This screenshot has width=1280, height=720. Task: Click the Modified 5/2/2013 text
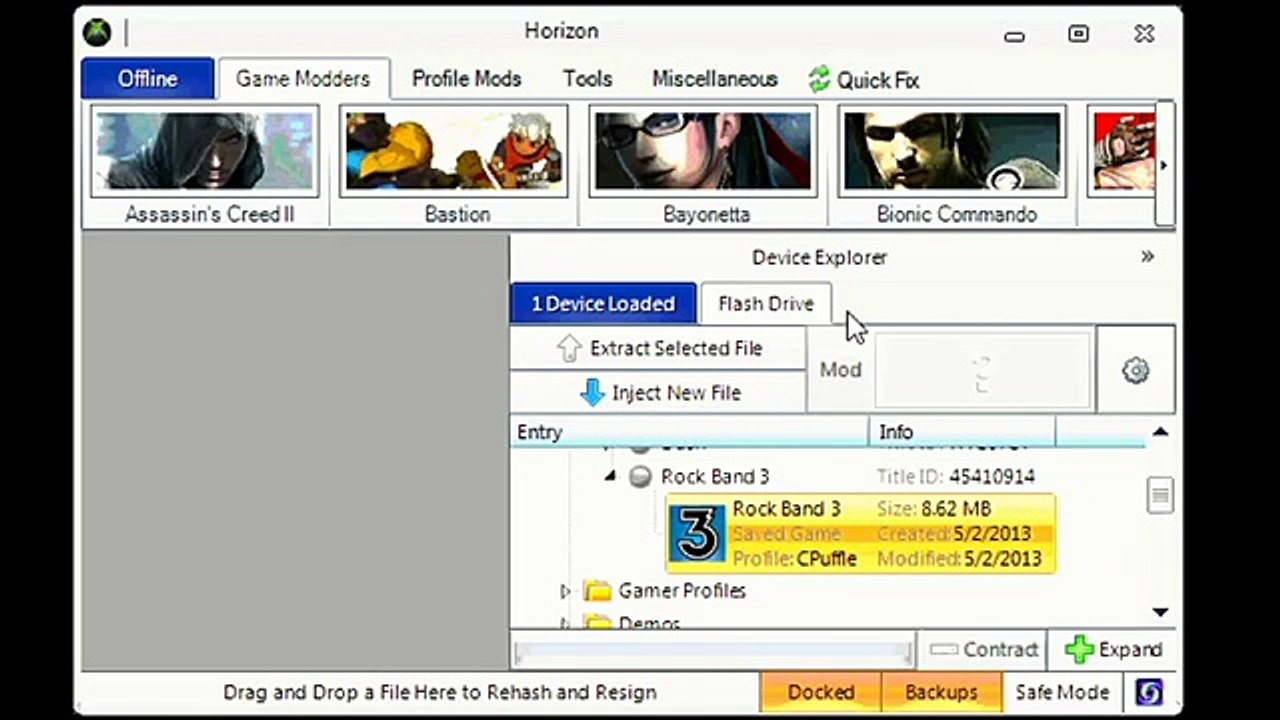tap(959, 559)
